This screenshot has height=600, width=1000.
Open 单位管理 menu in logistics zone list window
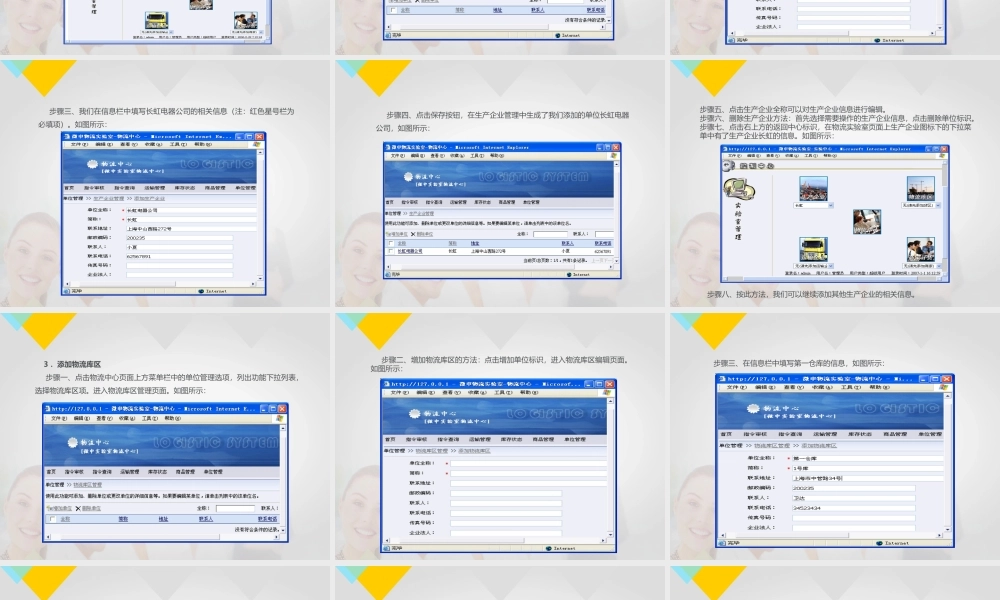click(x=214, y=471)
